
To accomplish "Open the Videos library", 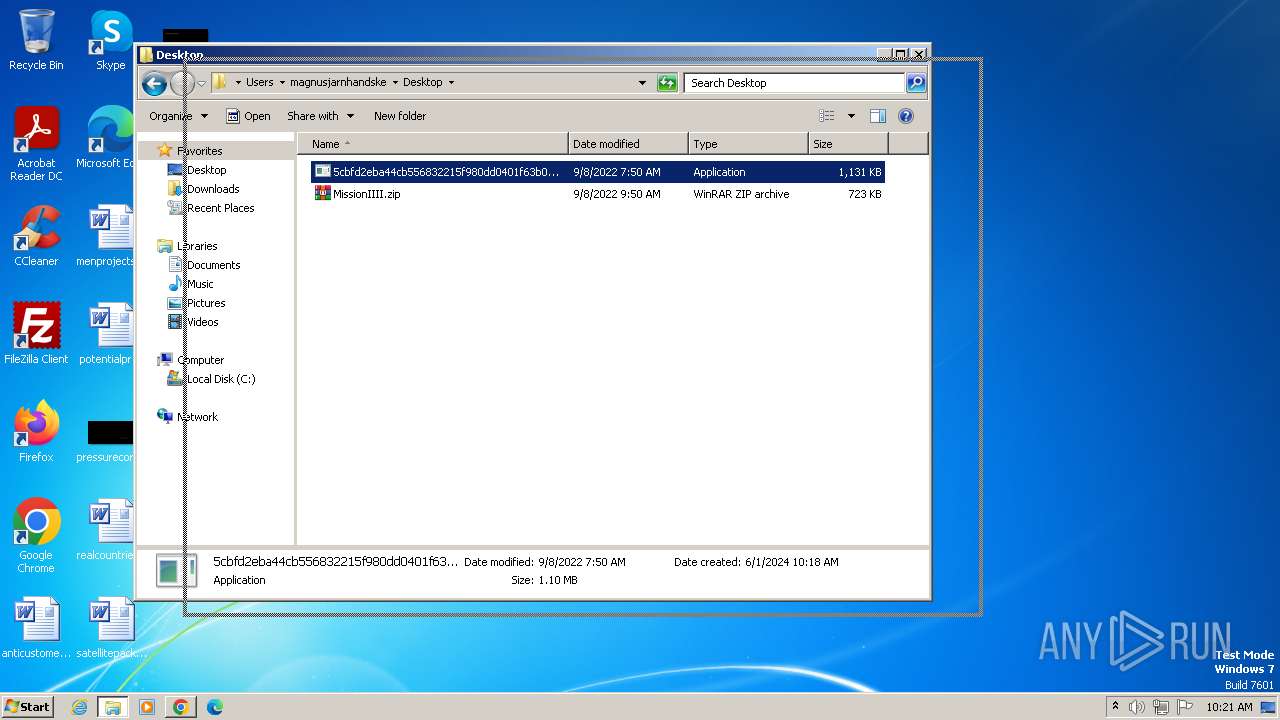I will [202, 322].
